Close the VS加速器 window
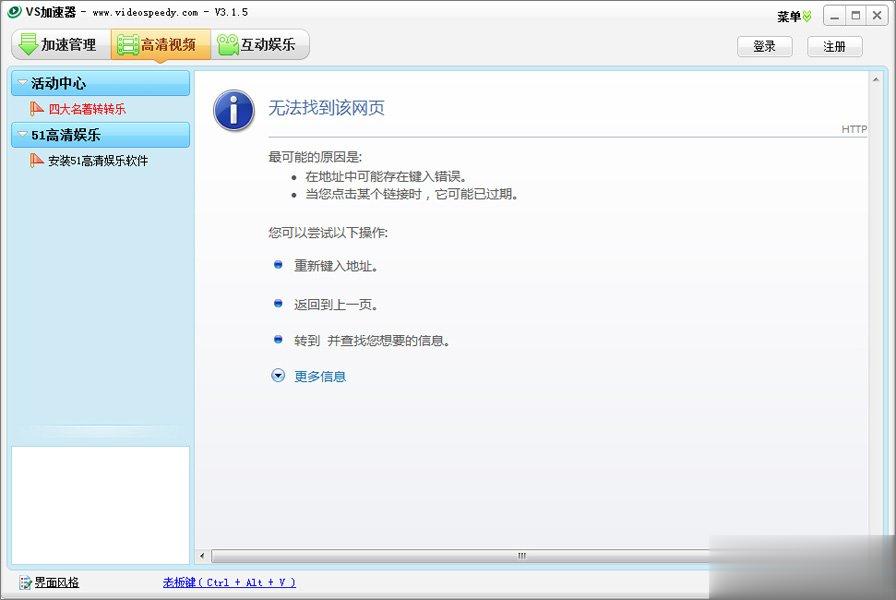 [x=877, y=16]
